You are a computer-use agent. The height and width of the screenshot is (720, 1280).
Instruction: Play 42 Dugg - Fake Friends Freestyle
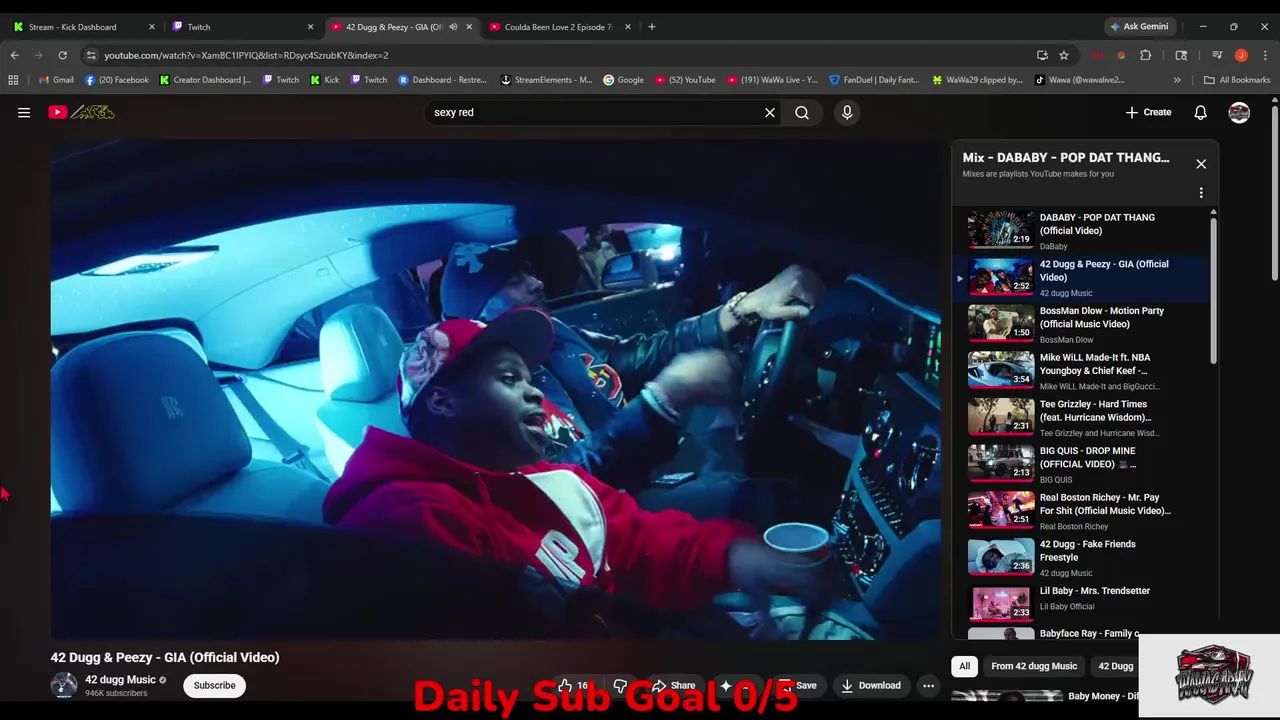[1080, 557]
